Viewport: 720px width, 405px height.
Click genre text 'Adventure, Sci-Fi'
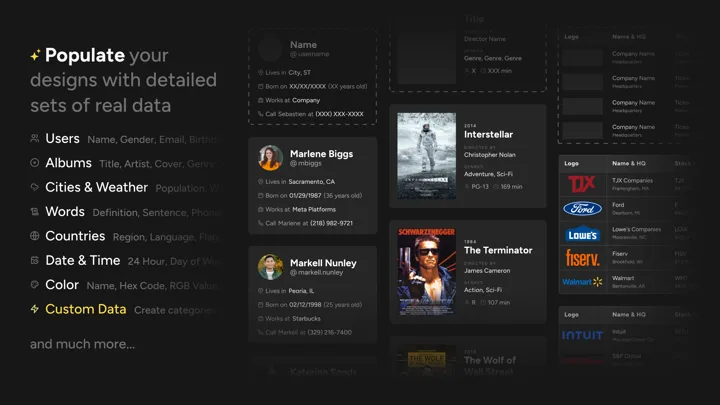click(488, 174)
